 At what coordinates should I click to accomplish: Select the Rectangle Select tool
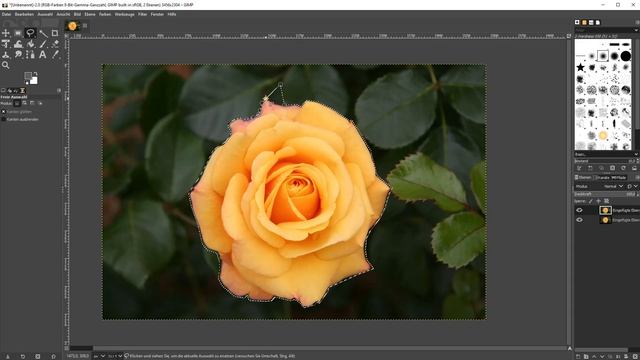click(18, 33)
